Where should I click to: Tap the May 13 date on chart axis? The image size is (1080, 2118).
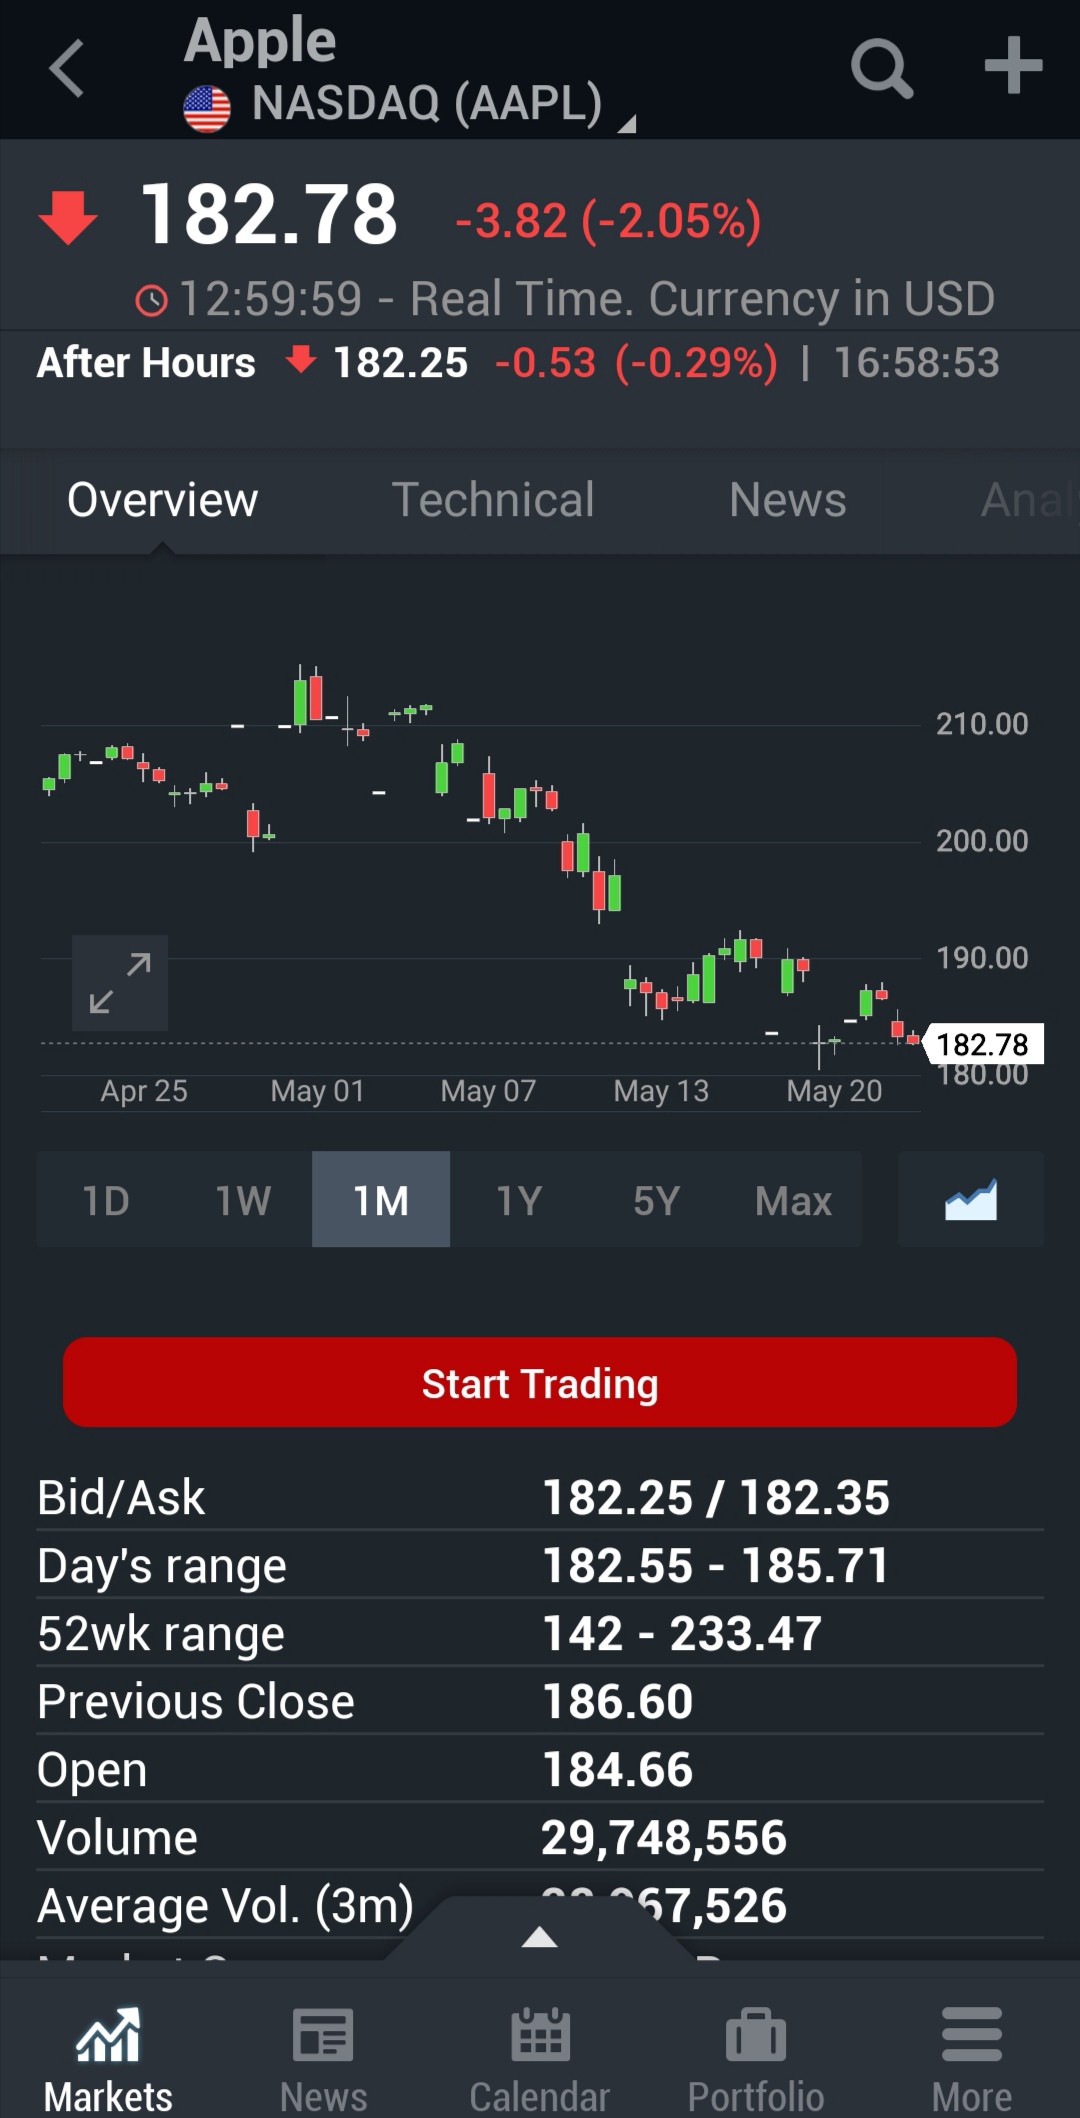661,1091
